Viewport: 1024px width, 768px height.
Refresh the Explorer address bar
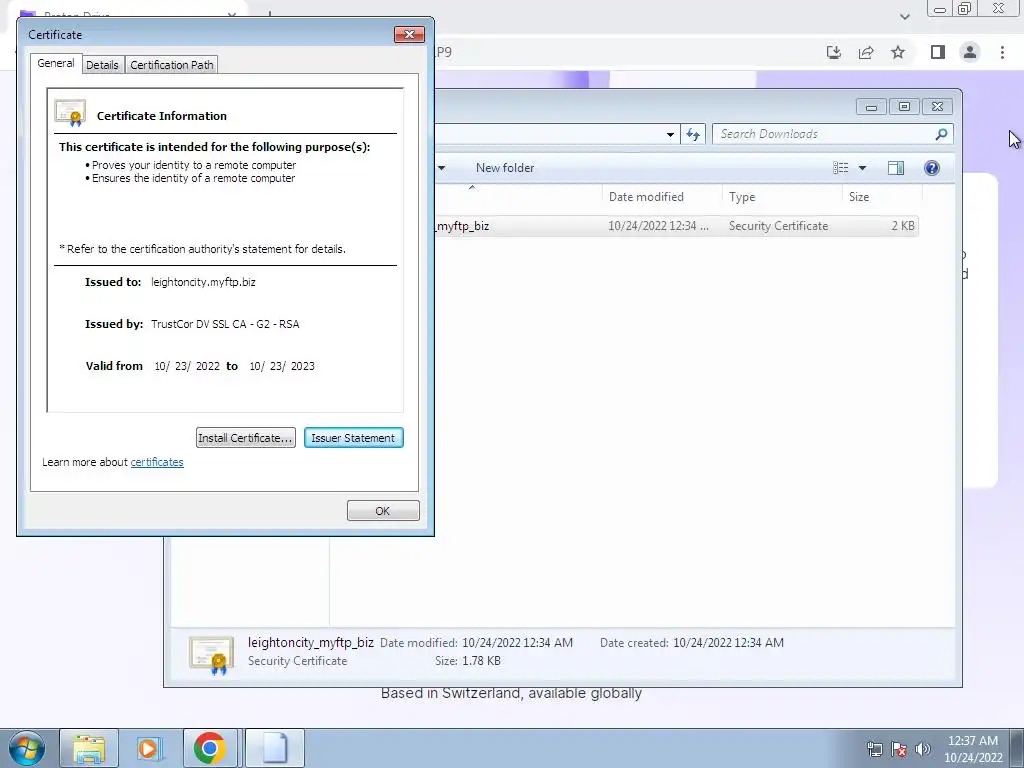(693, 135)
